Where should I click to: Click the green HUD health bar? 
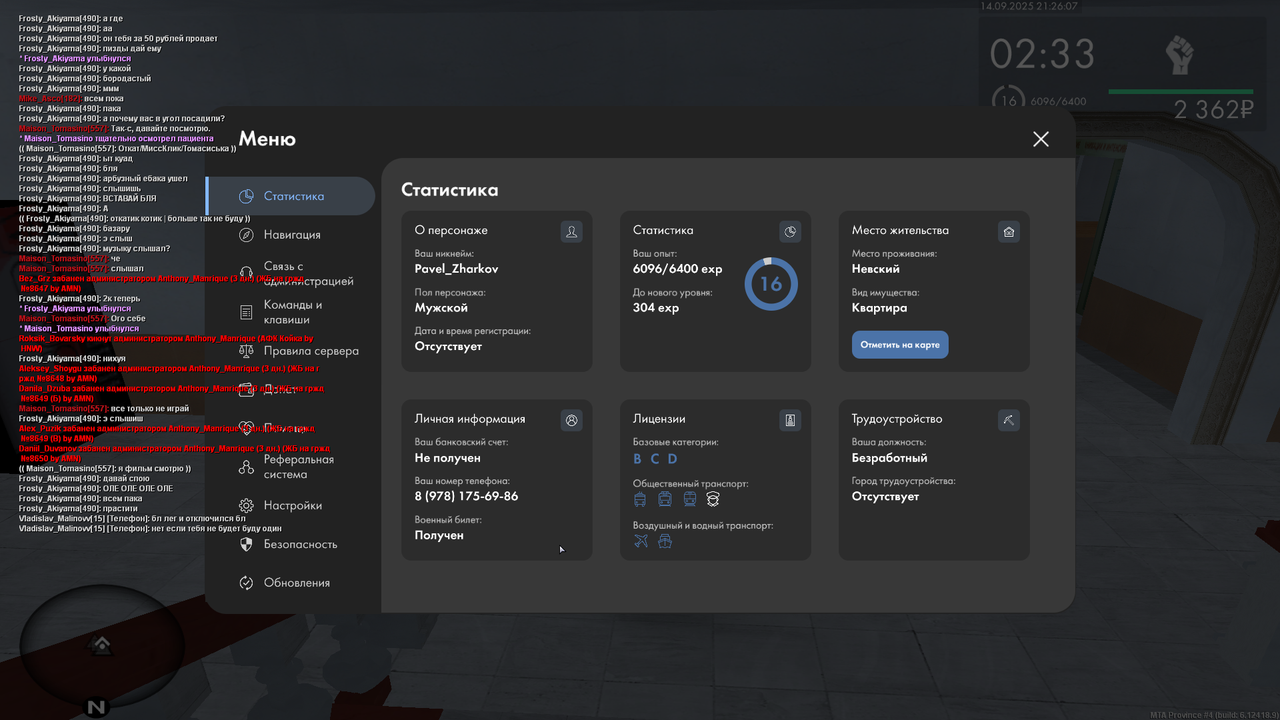pos(1180,91)
